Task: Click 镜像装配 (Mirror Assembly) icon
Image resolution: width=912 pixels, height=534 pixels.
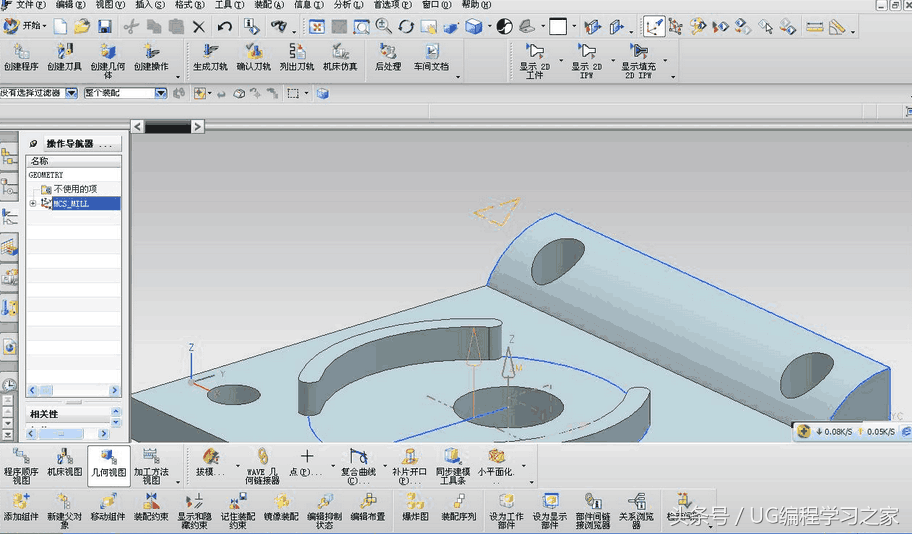Action: point(281,507)
